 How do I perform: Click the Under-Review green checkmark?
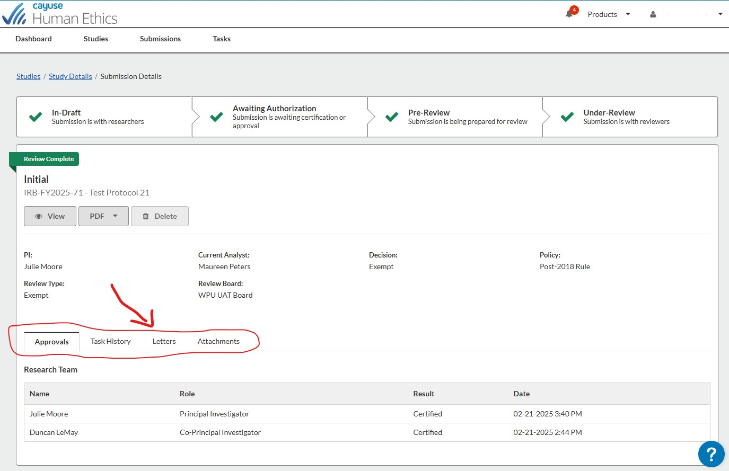(567, 117)
